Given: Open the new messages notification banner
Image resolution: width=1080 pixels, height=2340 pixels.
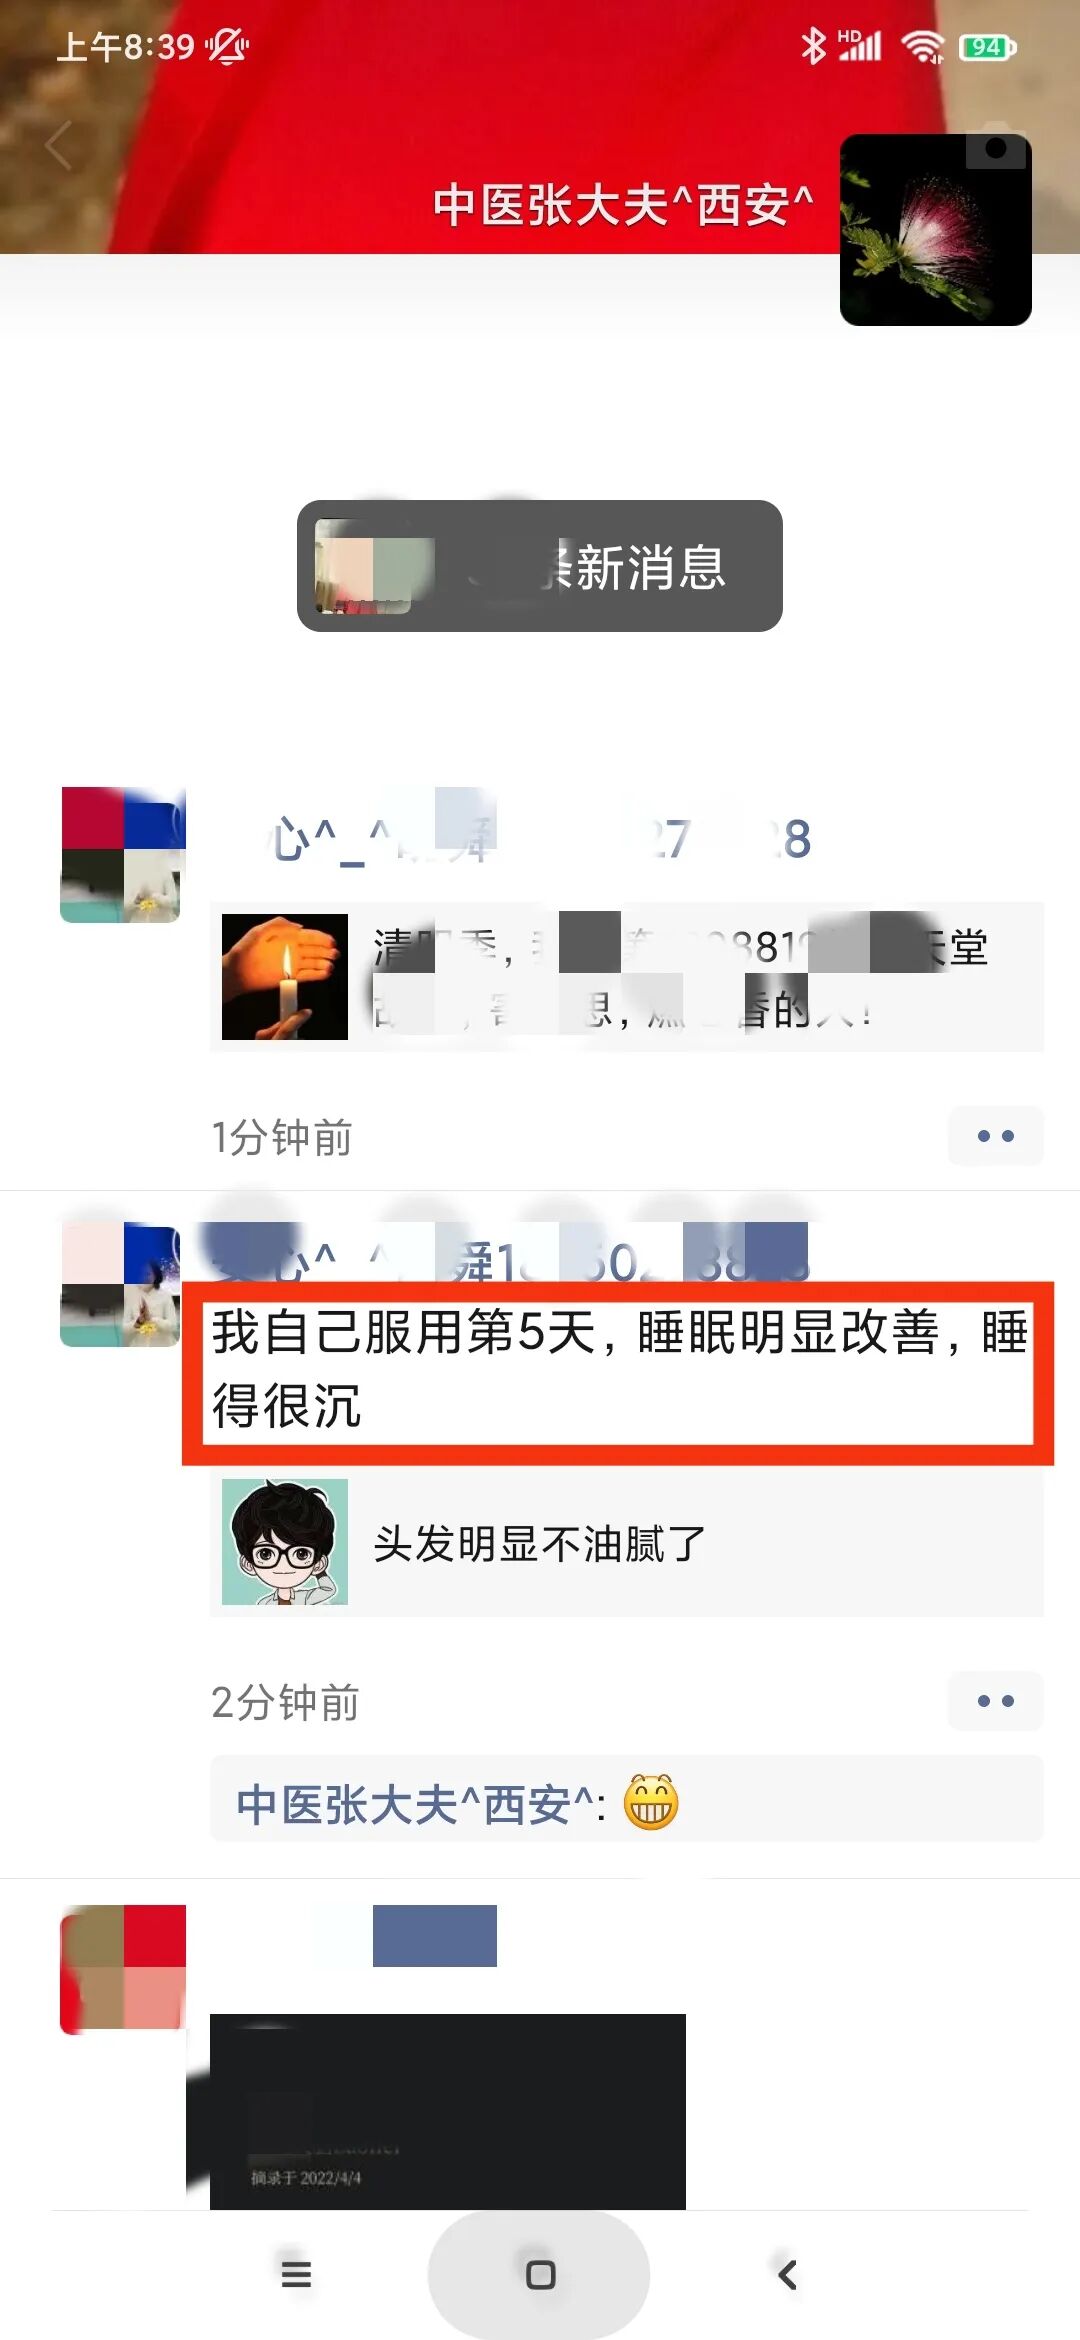Looking at the screenshot, I should [540, 566].
